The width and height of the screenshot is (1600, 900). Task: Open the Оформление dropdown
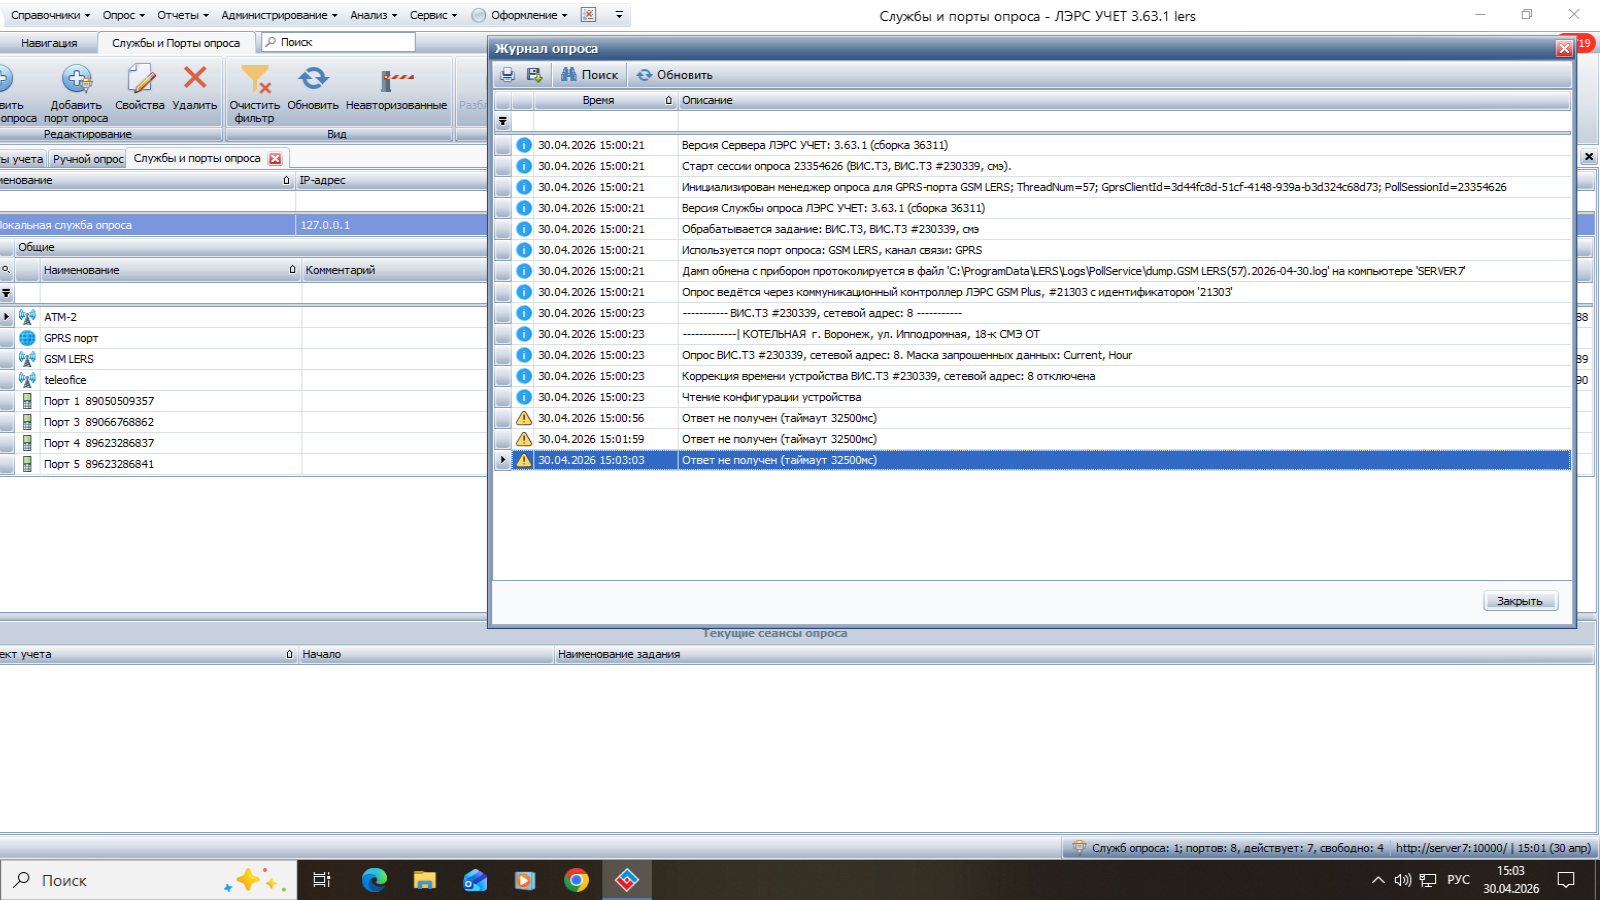tap(520, 15)
